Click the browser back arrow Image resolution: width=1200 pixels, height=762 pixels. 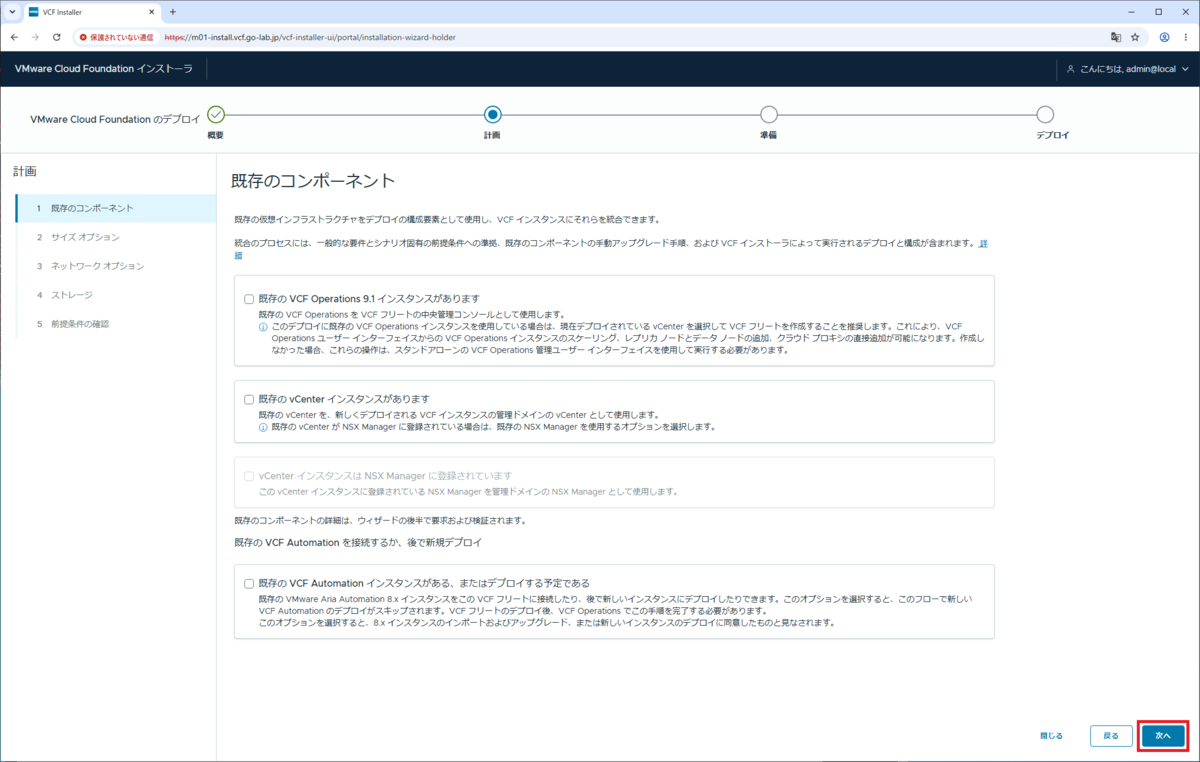tap(14, 37)
